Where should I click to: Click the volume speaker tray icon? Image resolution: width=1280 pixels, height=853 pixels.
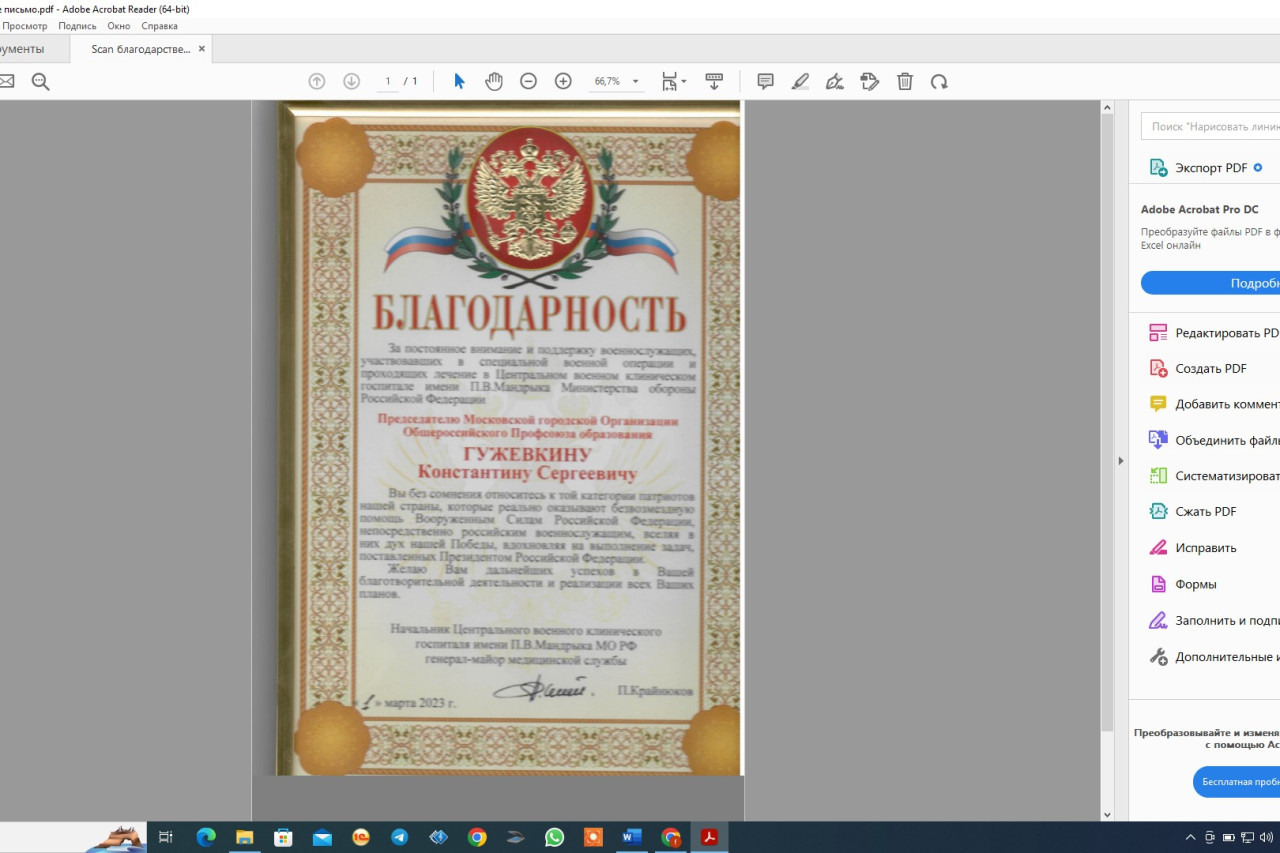pos(1267,837)
